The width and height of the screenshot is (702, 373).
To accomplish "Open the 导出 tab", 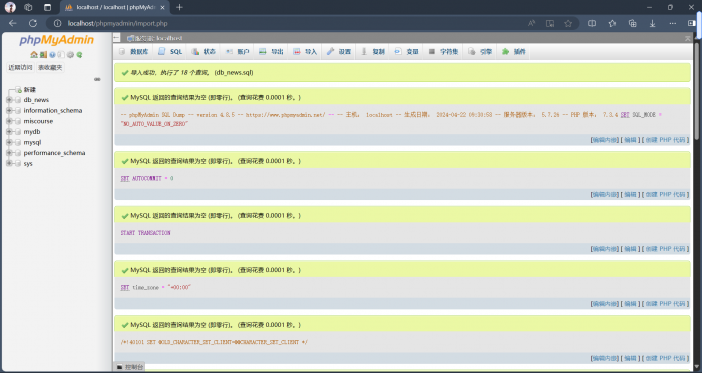I will [x=271, y=52].
